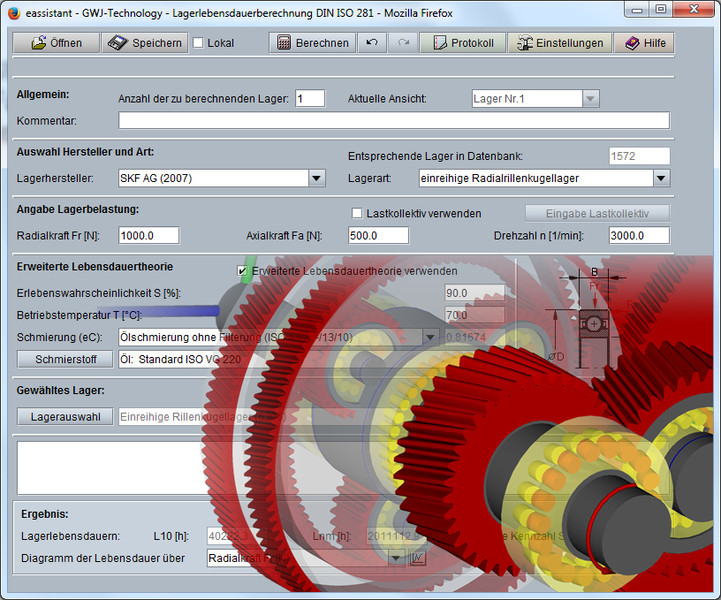Click the Radialkraft Fr input field

(148, 236)
